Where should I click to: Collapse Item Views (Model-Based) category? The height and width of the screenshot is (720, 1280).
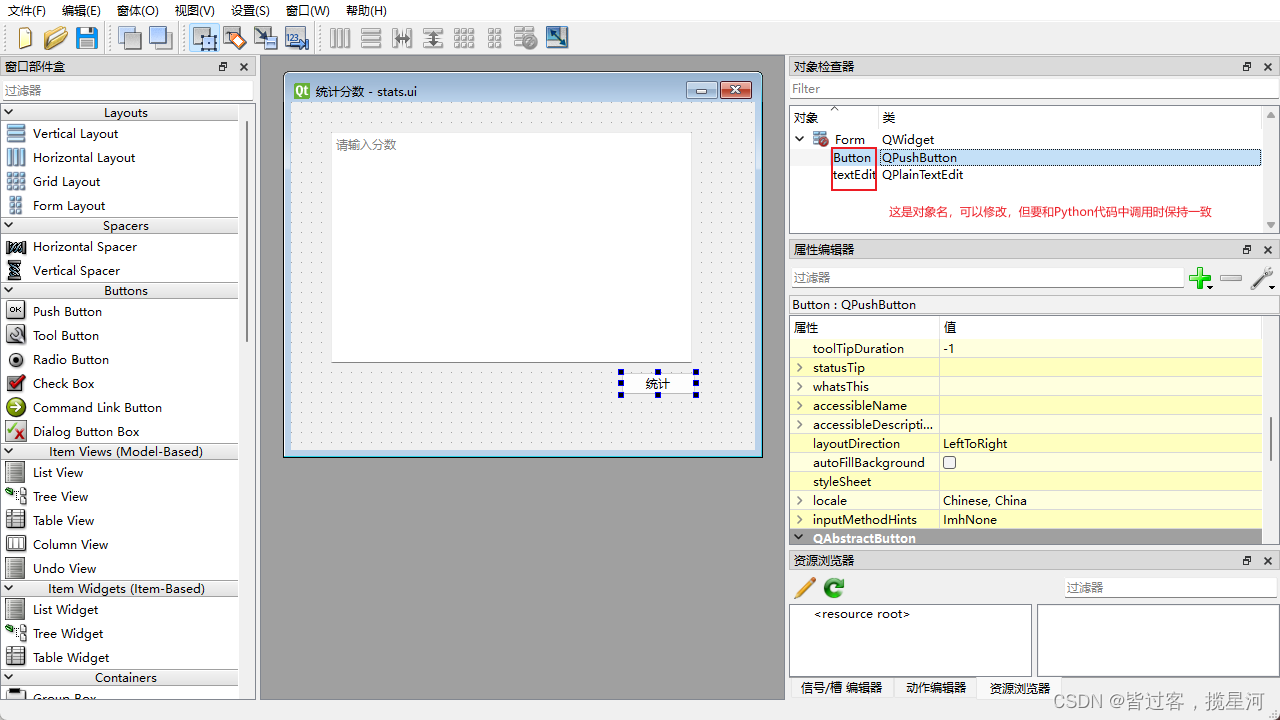pyautogui.click(x=9, y=452)
